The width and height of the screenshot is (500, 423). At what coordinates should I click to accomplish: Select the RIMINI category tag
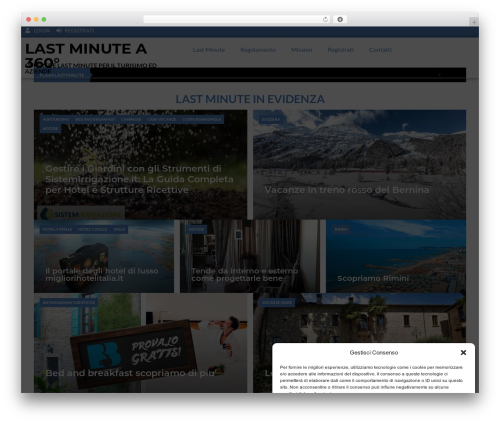click(341, 229)
